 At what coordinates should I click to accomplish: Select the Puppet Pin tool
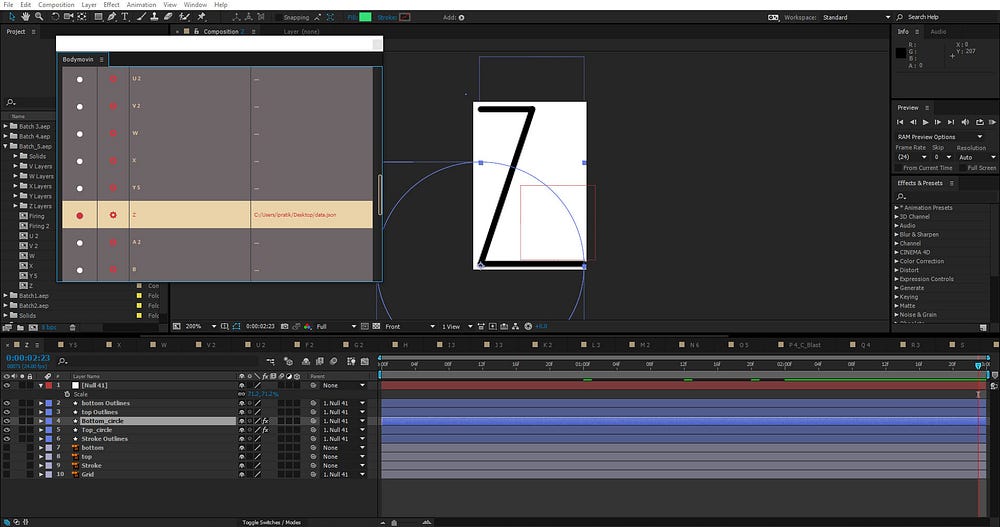202,17
